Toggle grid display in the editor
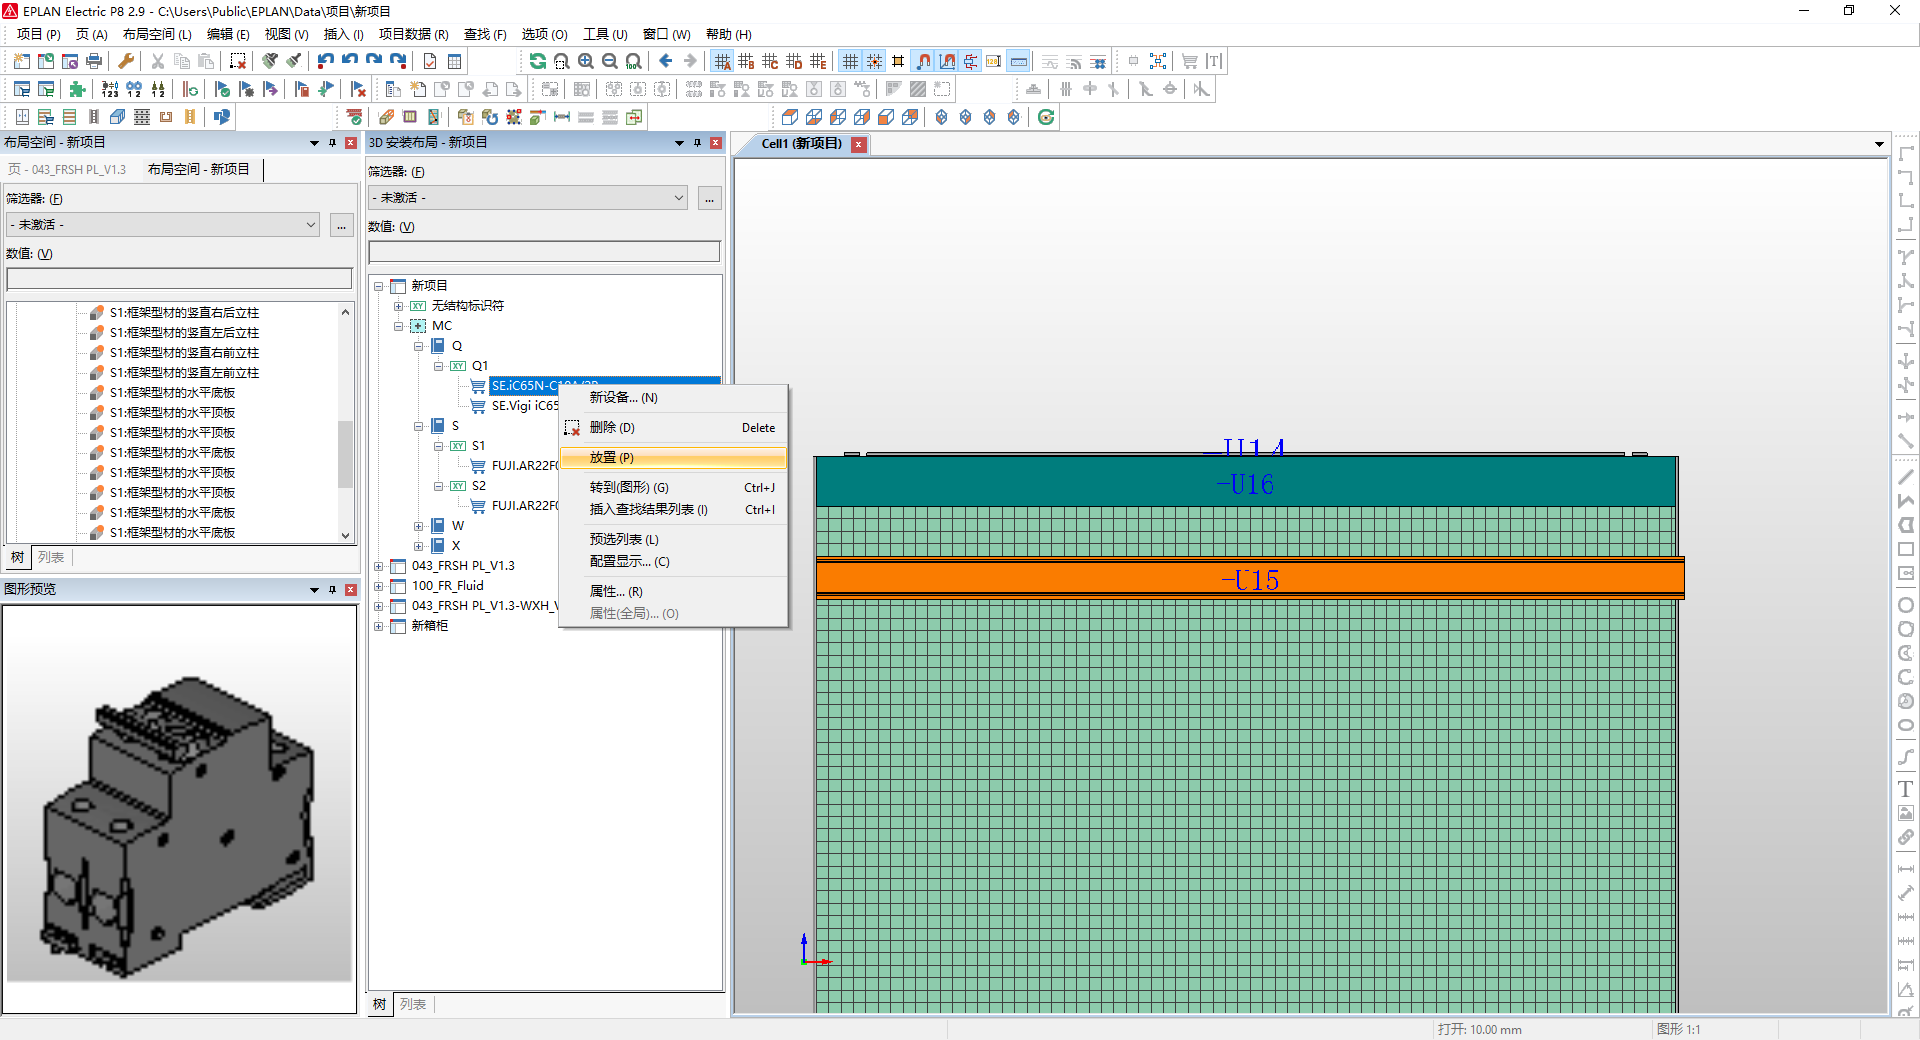Image resolution: width=1920 pixels, height=1040 pixels. pos(849,61)
